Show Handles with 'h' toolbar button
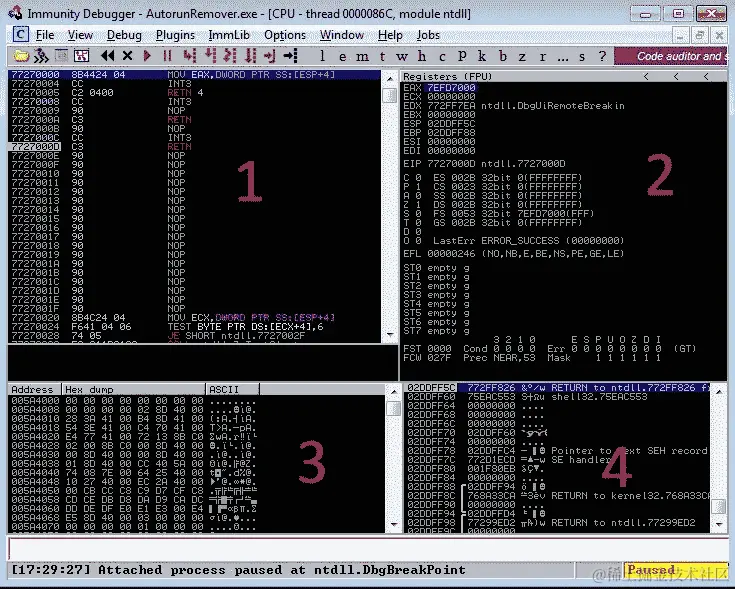Image resolution: width=735 pixels, height=589 pixels. [422, 57]
